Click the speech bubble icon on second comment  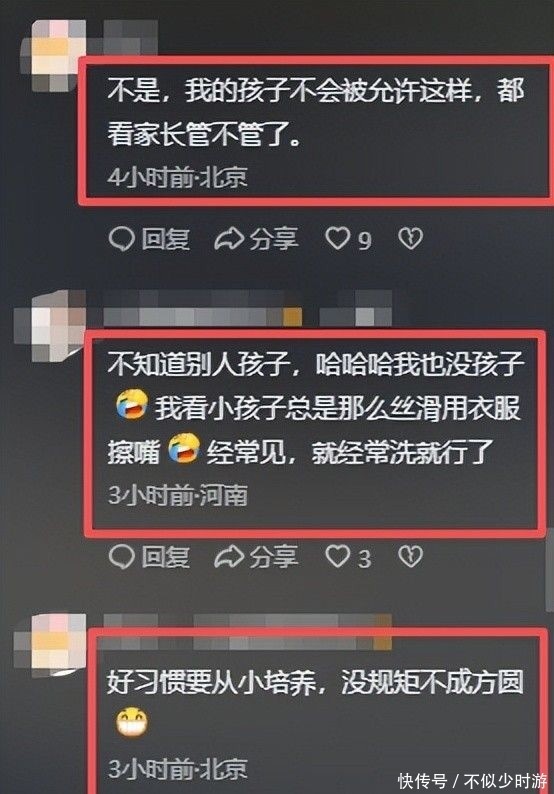point(121,557)
